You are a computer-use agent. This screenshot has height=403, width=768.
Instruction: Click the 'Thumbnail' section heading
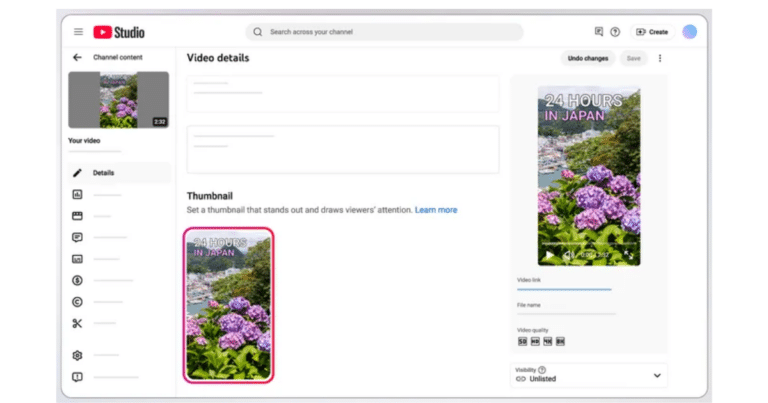coord(210,196)
